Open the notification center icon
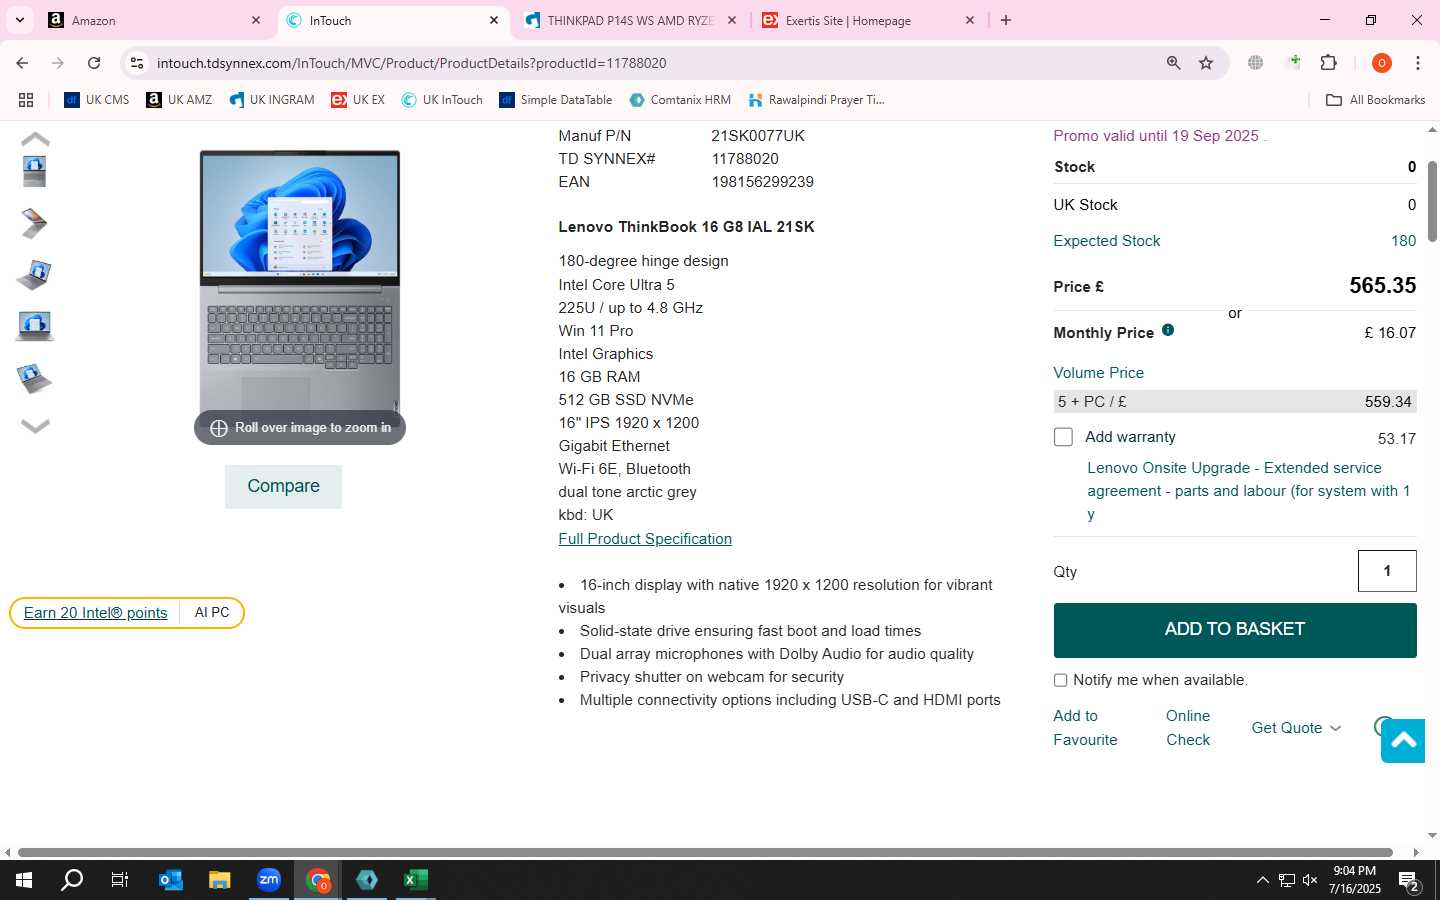The image size is (1440, 900). tap(1409, 881)
